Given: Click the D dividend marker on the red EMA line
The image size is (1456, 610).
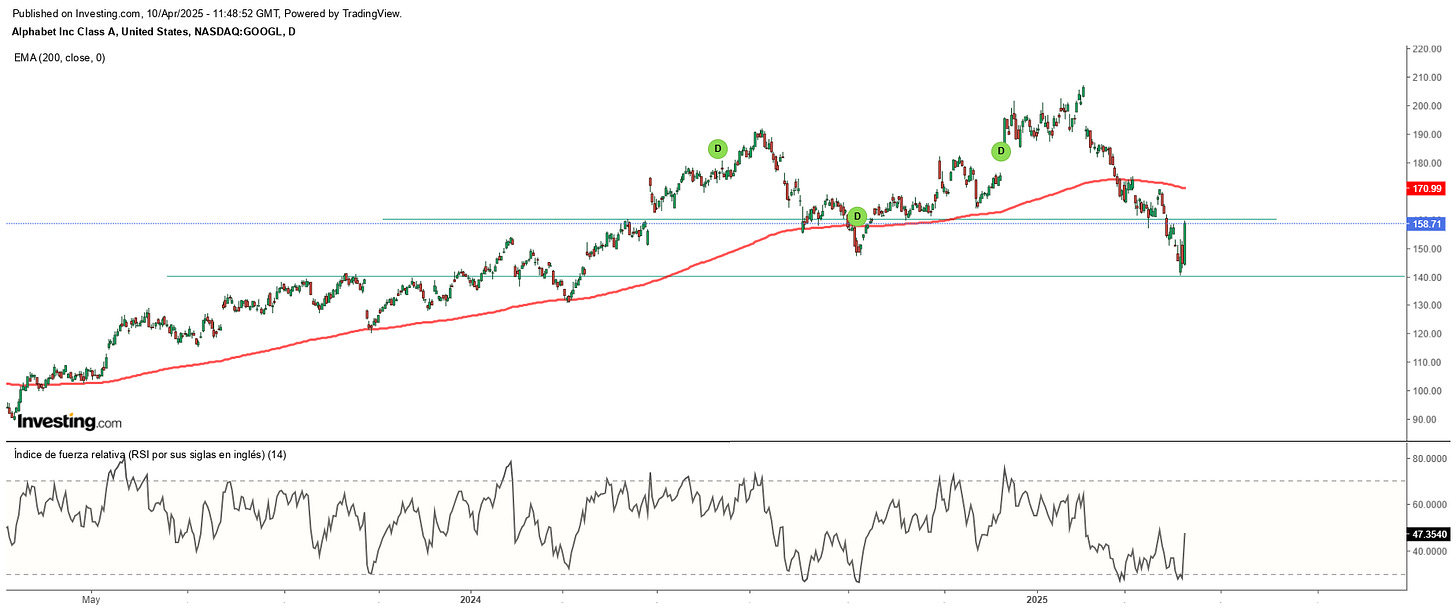Looking at the screenshot, I should click(x=857, y=217).
